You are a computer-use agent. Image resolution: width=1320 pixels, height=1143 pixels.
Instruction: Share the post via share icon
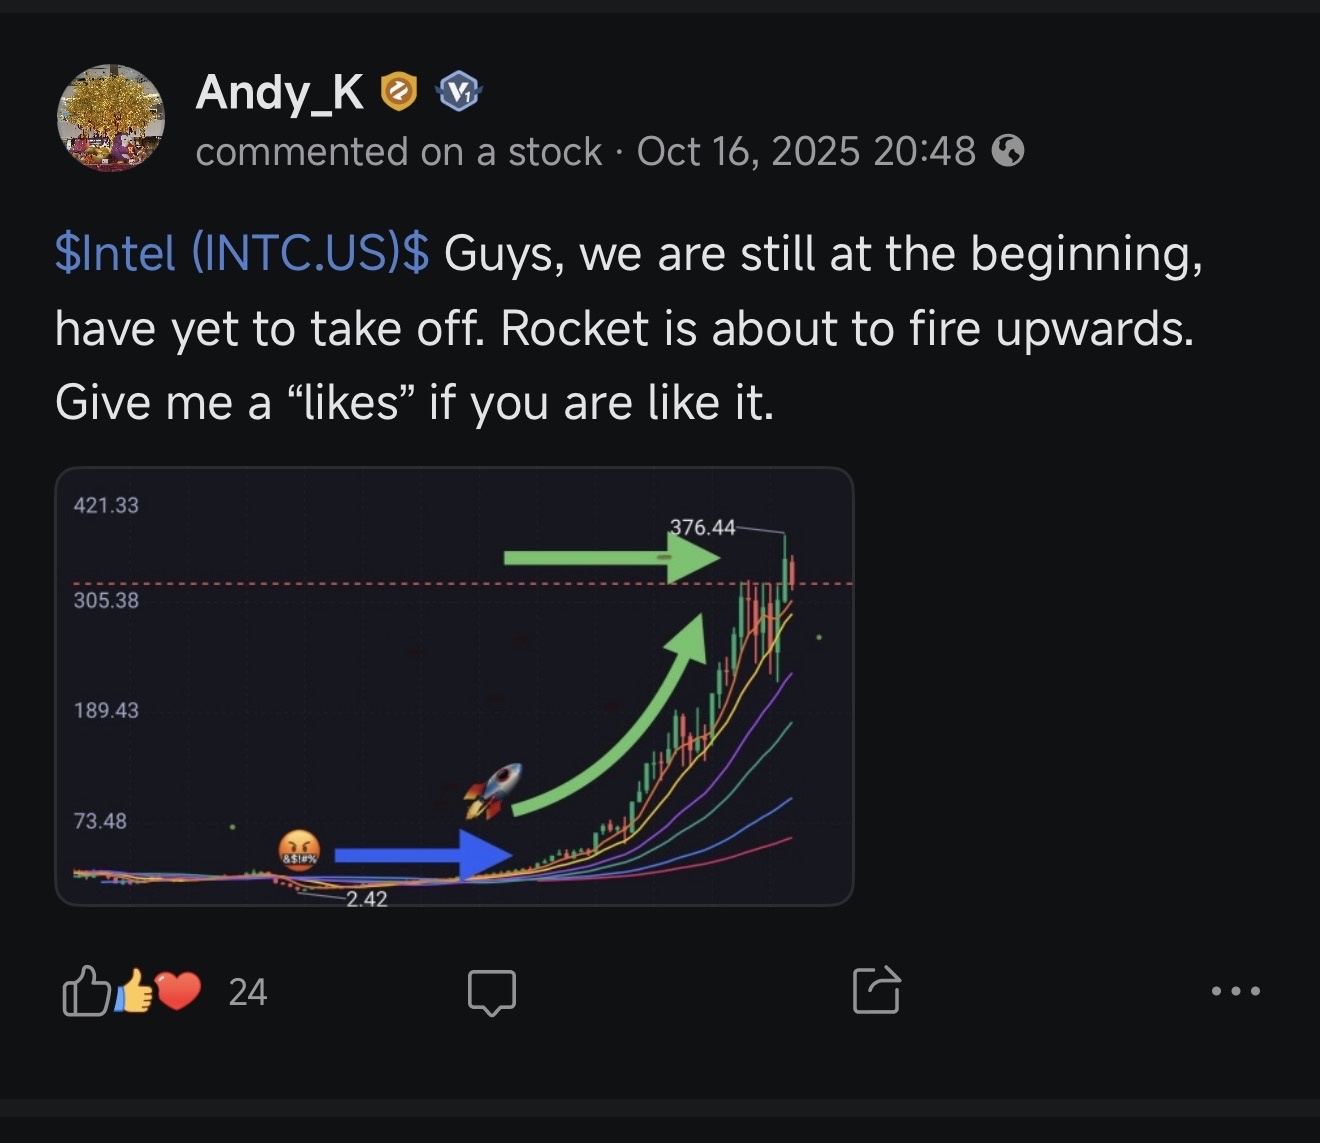pos(877,990)
